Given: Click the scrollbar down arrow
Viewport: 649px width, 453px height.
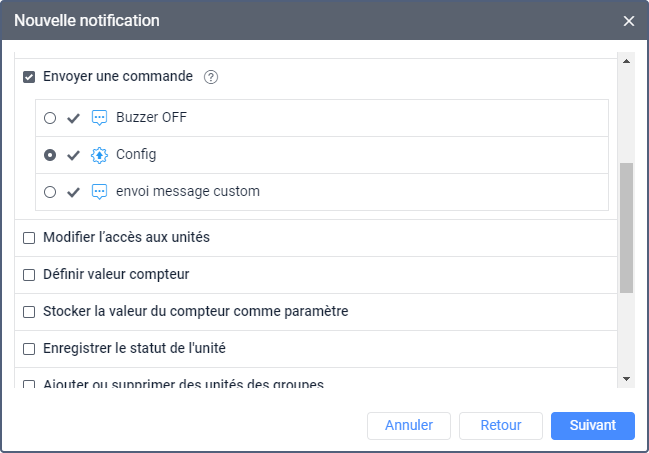Looking at the screenshot, I should pyautogui.click(x=626, y=379).
